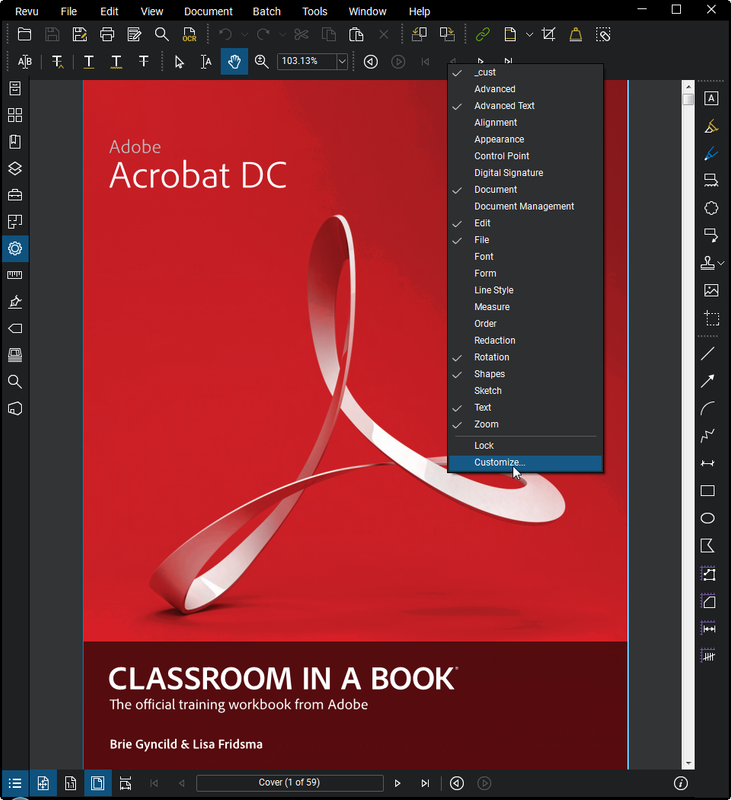Disable the Rotation toolbar
This screenshot has height=800, width=731.
coord(525,357)
